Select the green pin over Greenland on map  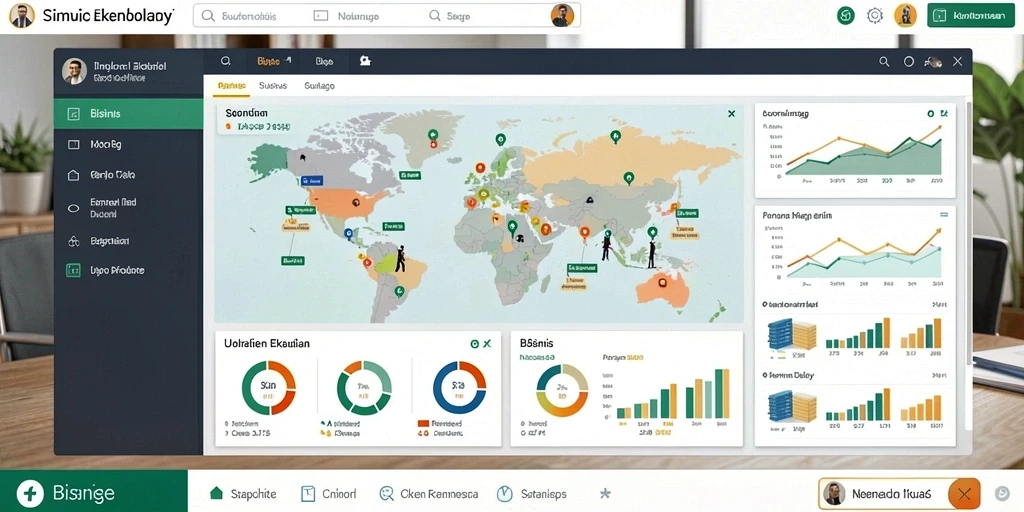click(x=432, y=135)
